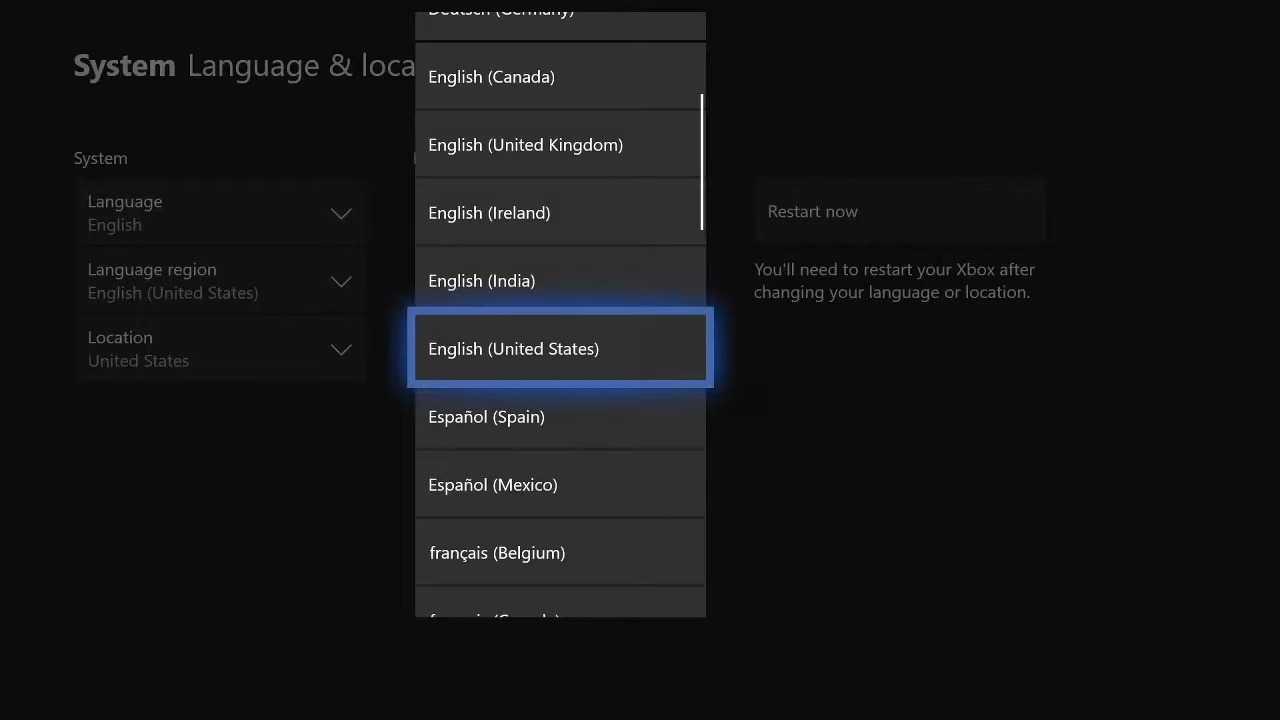
Task: Pick English (Ireland) language region
Action: [x=559, y=213]
